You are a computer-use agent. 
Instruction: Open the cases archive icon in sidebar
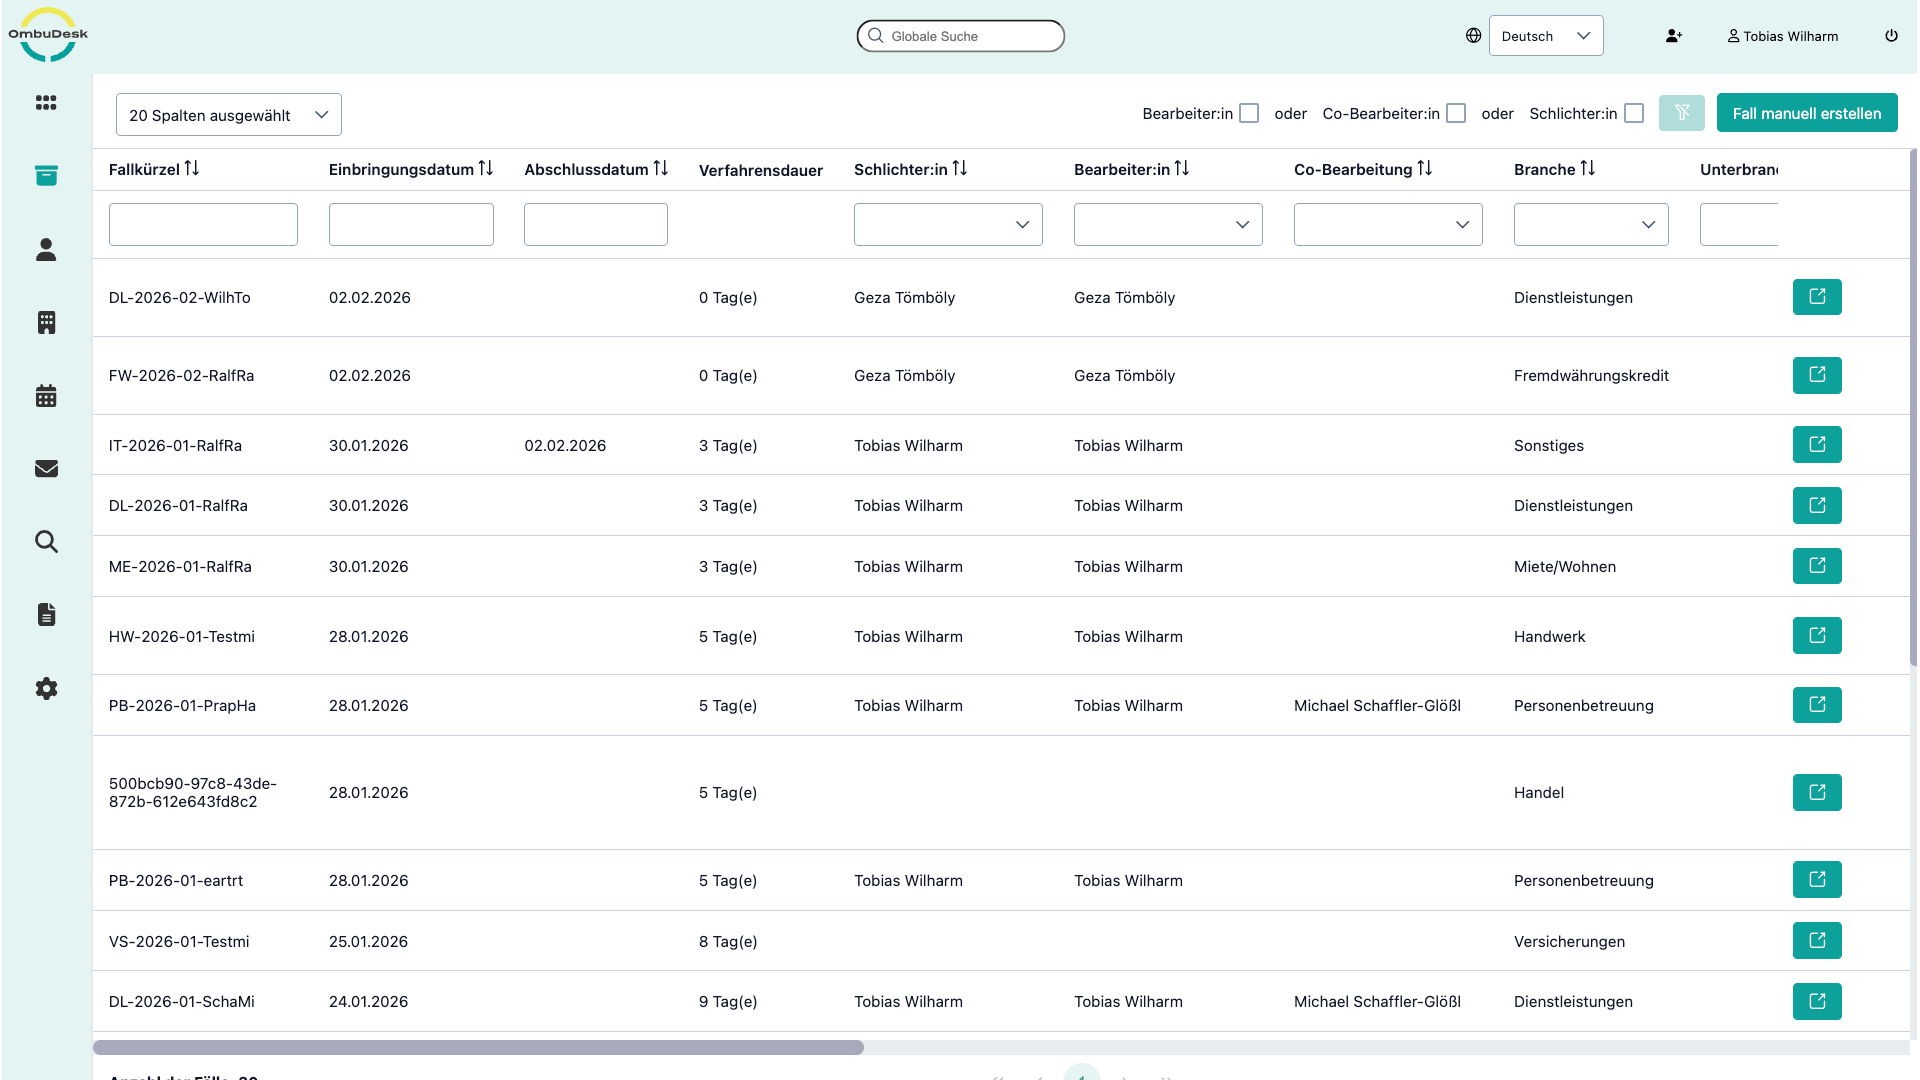tap(46, 176)
